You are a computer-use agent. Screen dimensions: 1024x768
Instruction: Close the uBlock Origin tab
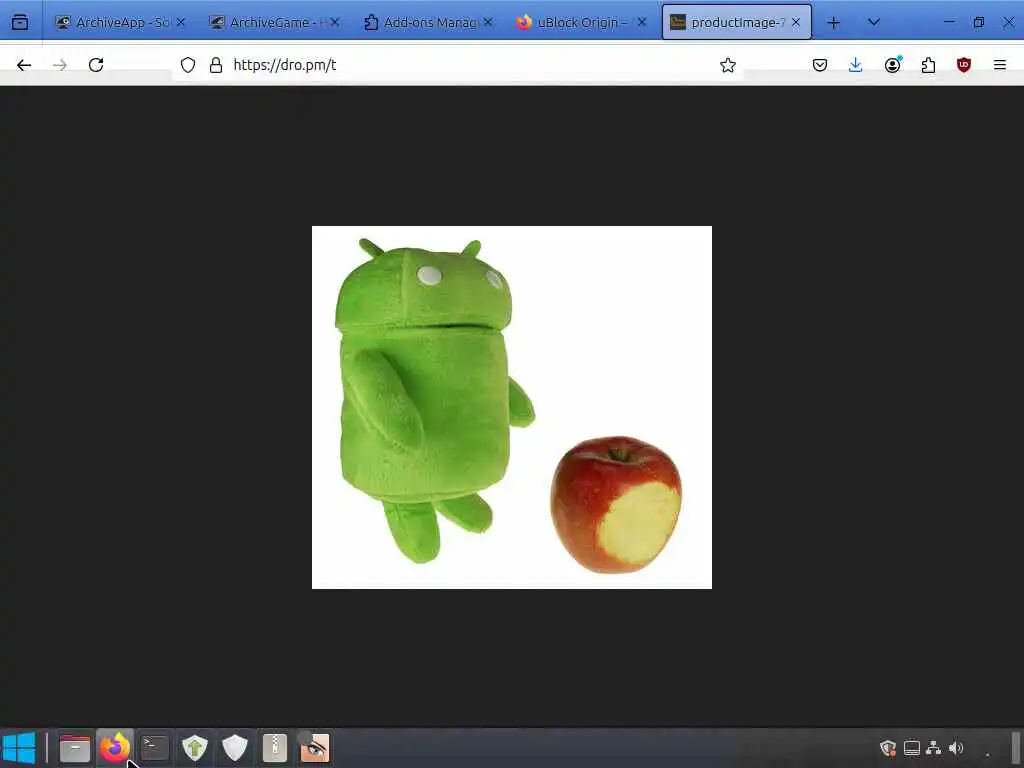(642, 22)
